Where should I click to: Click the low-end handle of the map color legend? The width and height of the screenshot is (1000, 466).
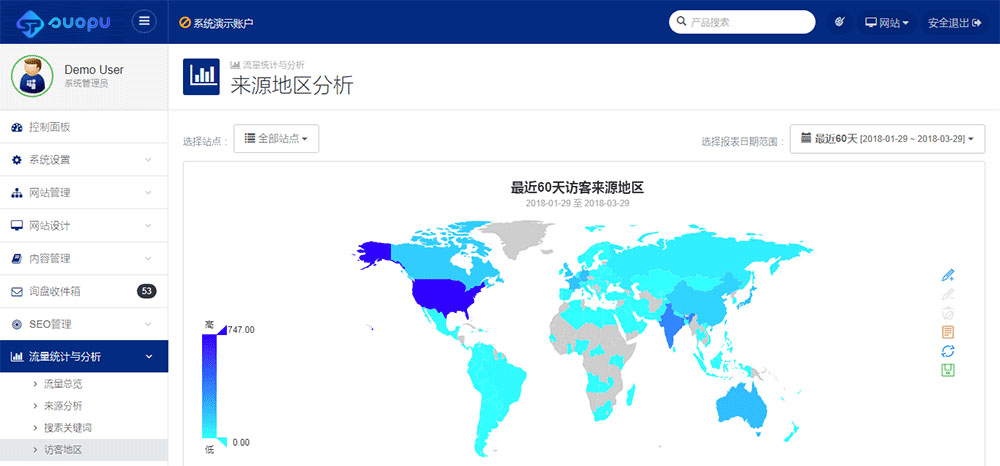click(222, 442)
